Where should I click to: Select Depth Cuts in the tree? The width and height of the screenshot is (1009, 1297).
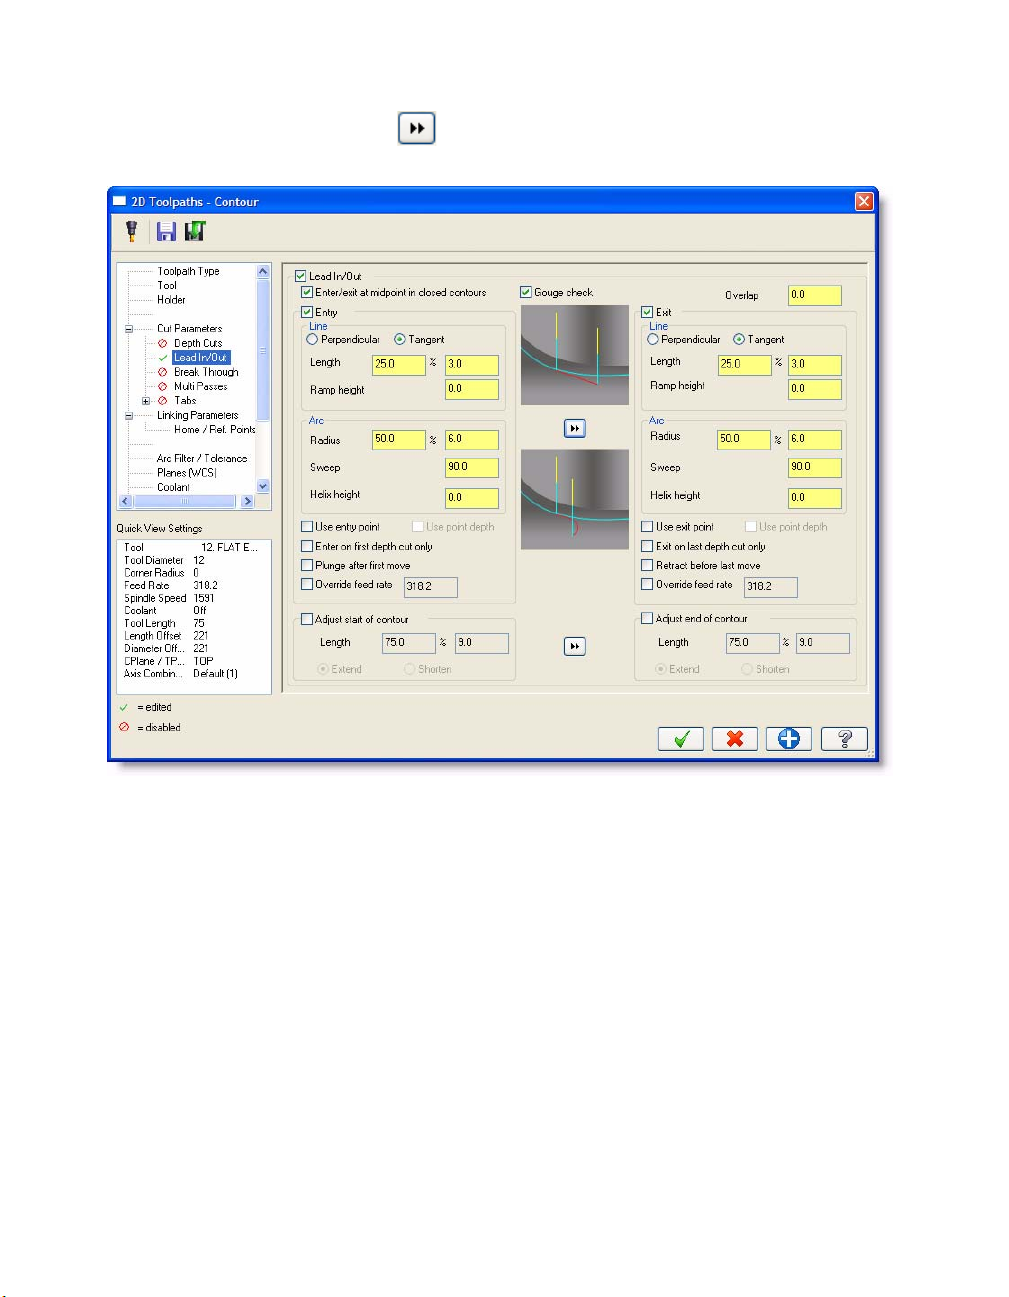[197, 343]
